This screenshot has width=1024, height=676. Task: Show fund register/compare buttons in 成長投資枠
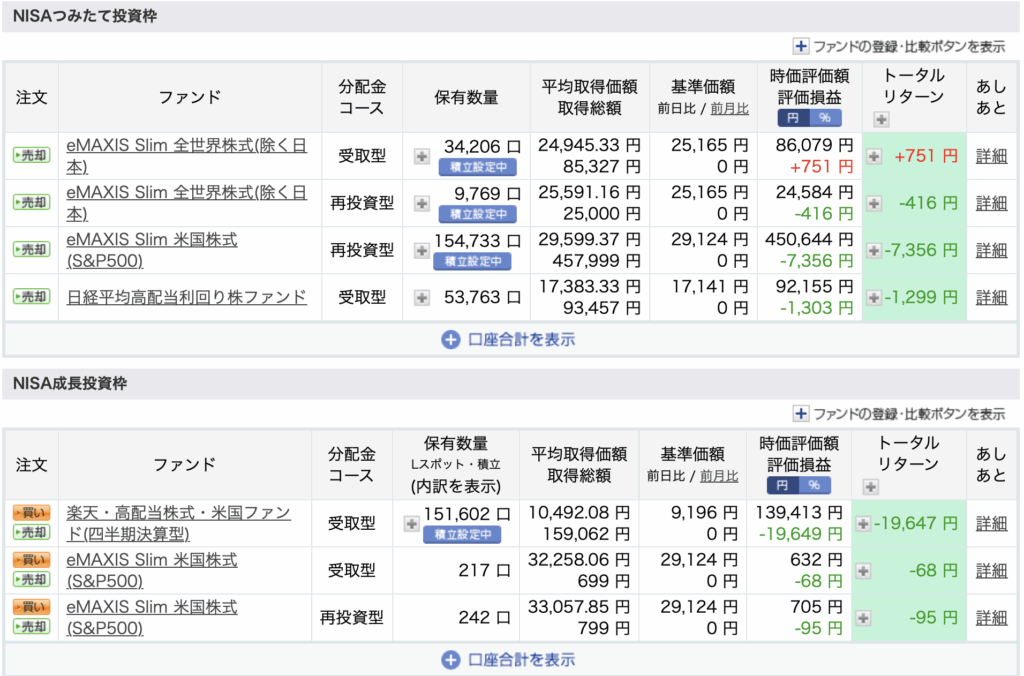point(899,413)
